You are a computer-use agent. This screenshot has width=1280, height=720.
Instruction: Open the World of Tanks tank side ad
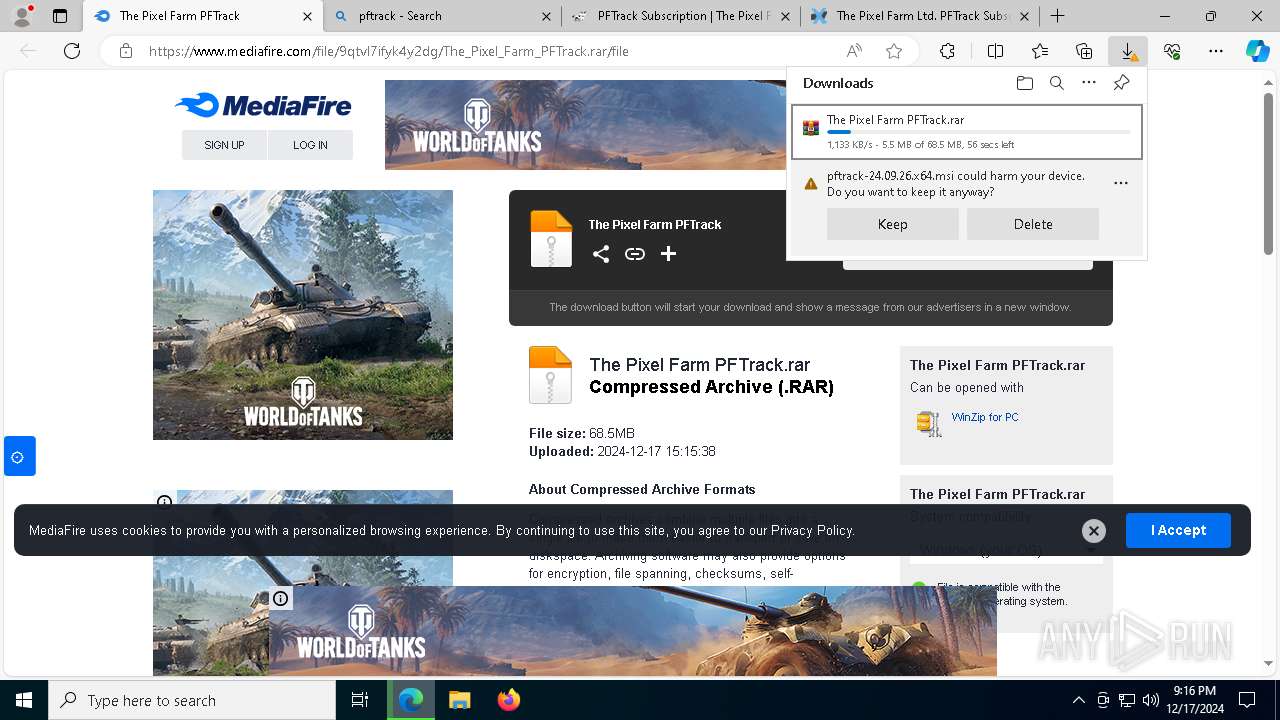(x=303, y=315)
